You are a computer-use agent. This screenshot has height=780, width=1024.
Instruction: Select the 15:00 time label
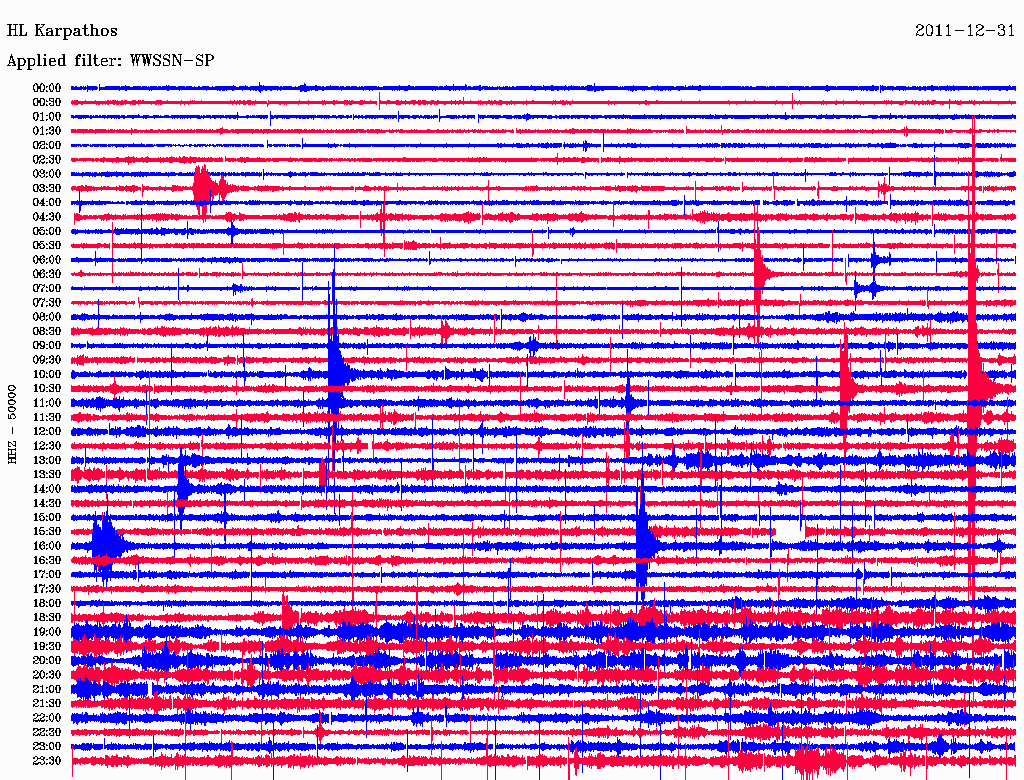click(x=46, y=517)
